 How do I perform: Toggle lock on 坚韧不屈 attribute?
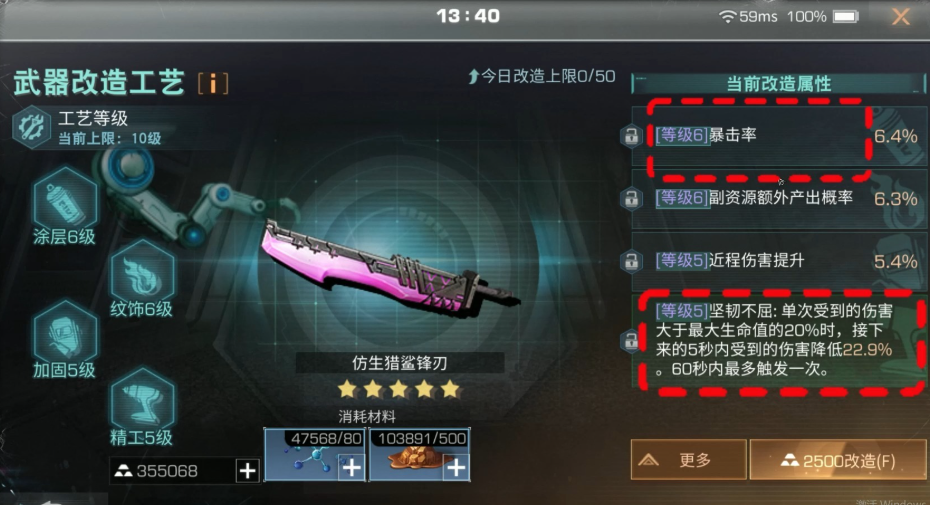[630, 341]
